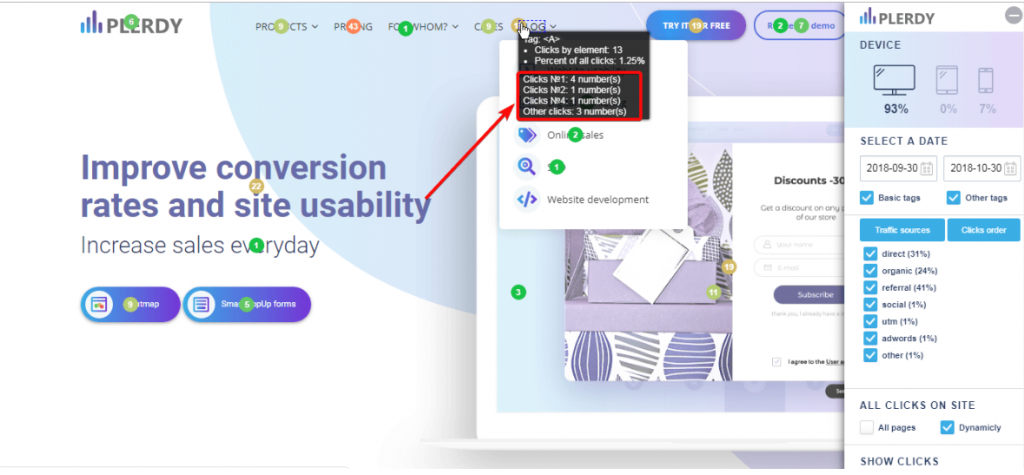Image resolution: width=1024 pixels, height=475 pixels.
Task: Select the smartphone device icon
Action: (985, 80)
